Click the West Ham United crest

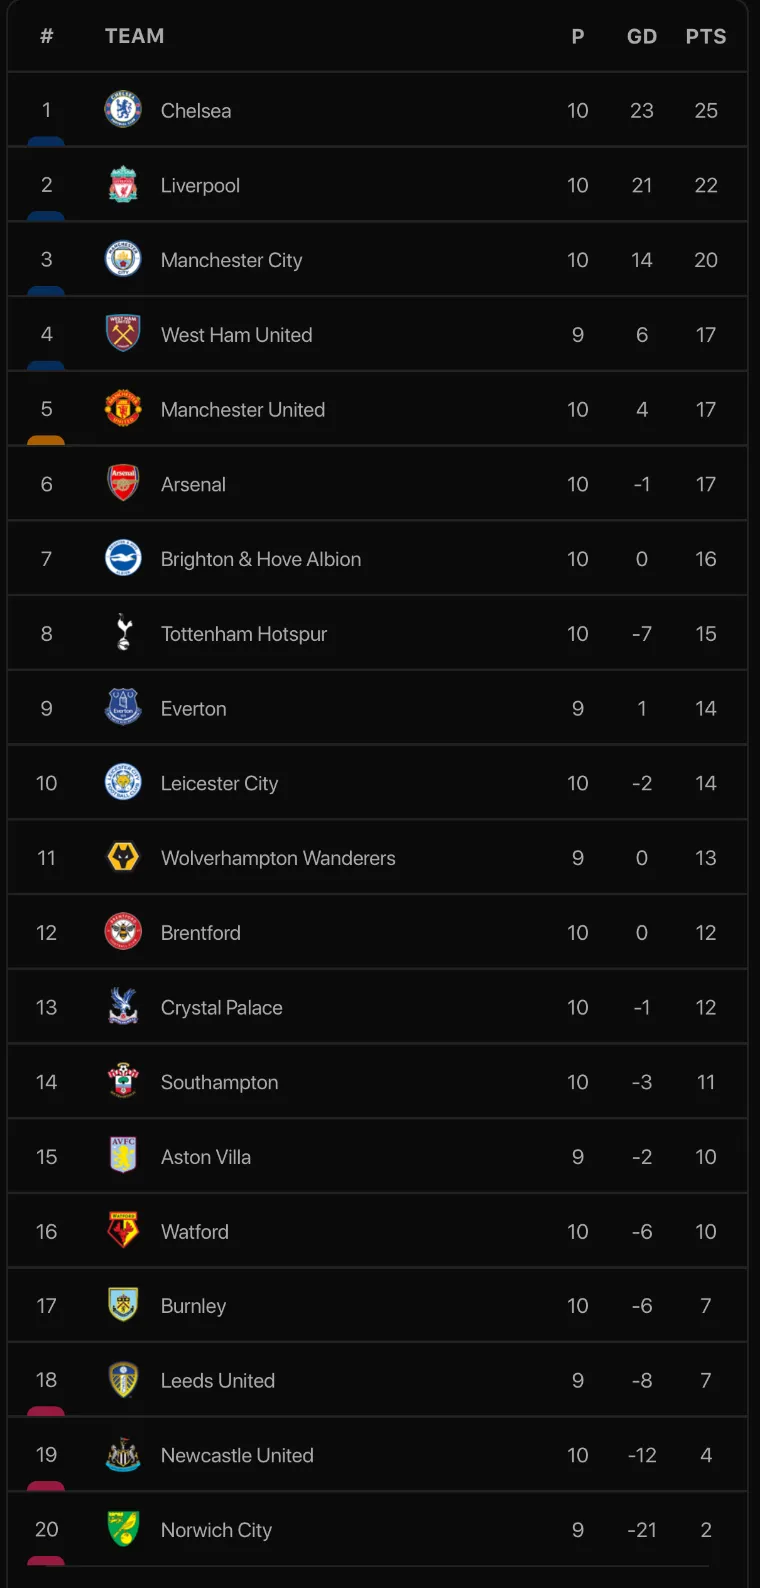pos(123,334)
